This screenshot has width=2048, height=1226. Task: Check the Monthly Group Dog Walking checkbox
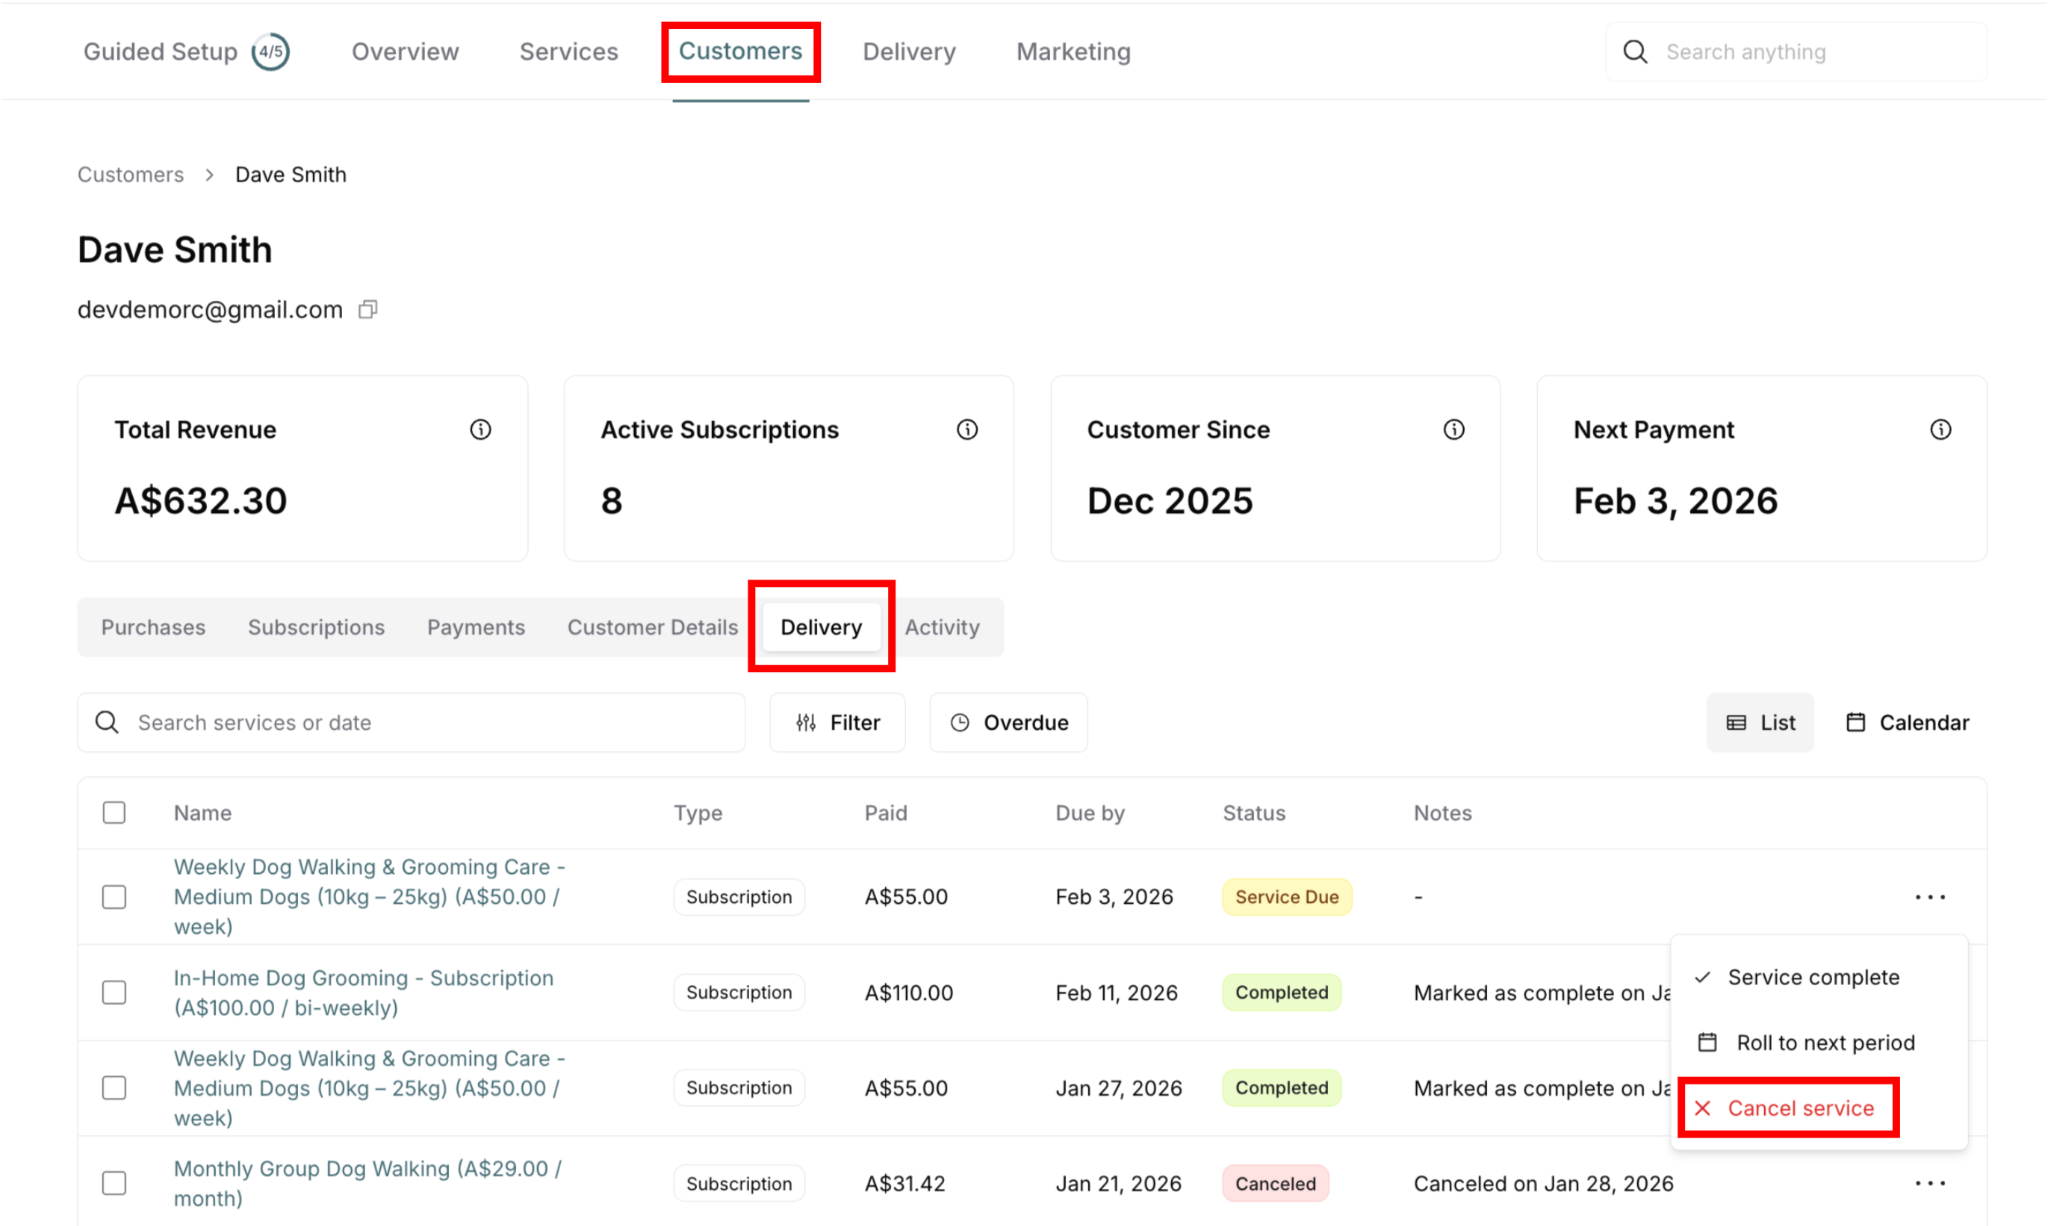coord(114,1183)
